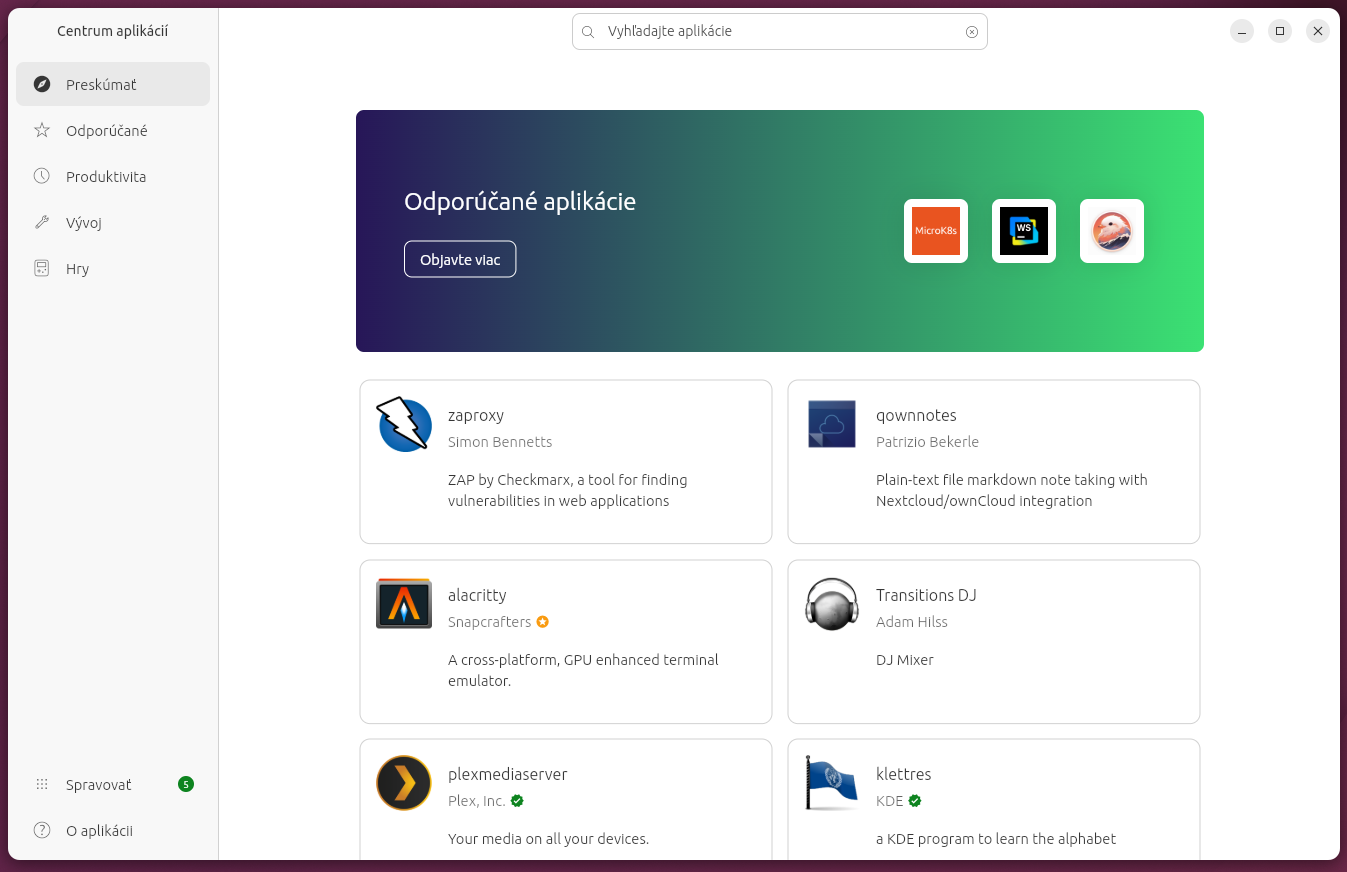Click the plexmediaserver chevron icon
Viewport: 1347px width, 872px height.
[404, 783]
